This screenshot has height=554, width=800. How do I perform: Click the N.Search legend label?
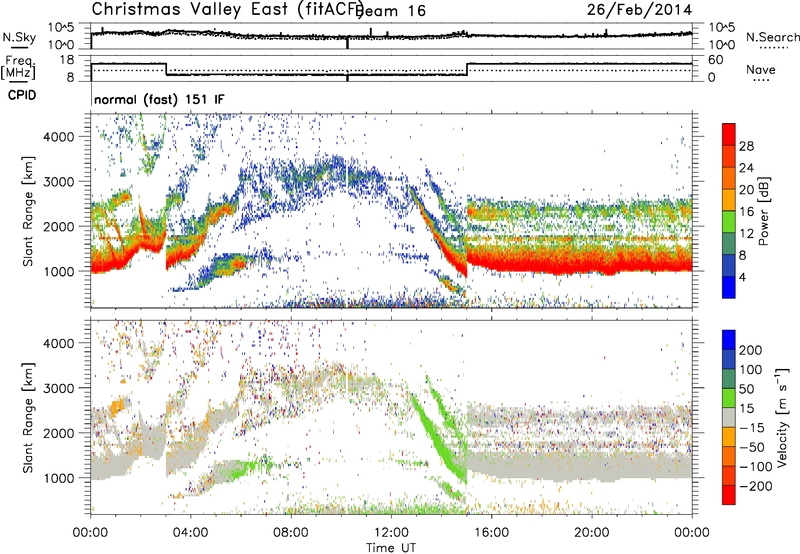[x=772, y=37]
